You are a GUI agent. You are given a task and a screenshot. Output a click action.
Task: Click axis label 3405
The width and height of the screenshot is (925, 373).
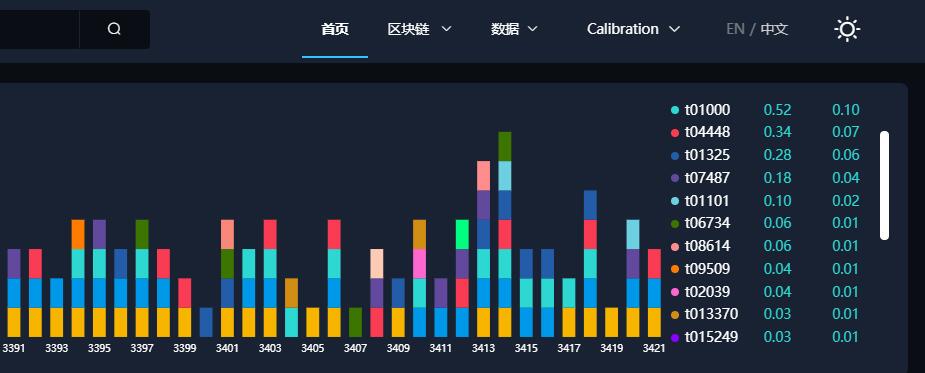click(313, 349)
